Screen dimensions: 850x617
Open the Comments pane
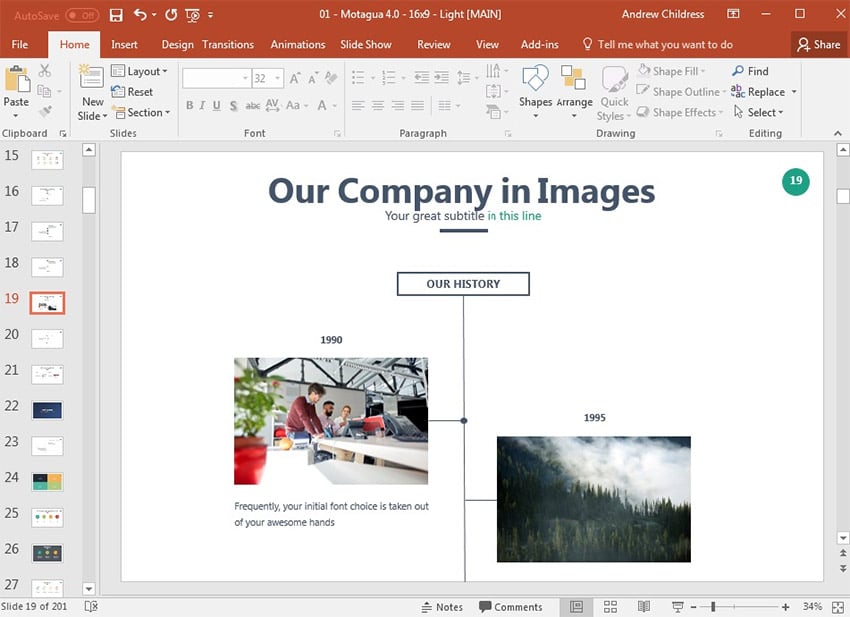[511, 607]
